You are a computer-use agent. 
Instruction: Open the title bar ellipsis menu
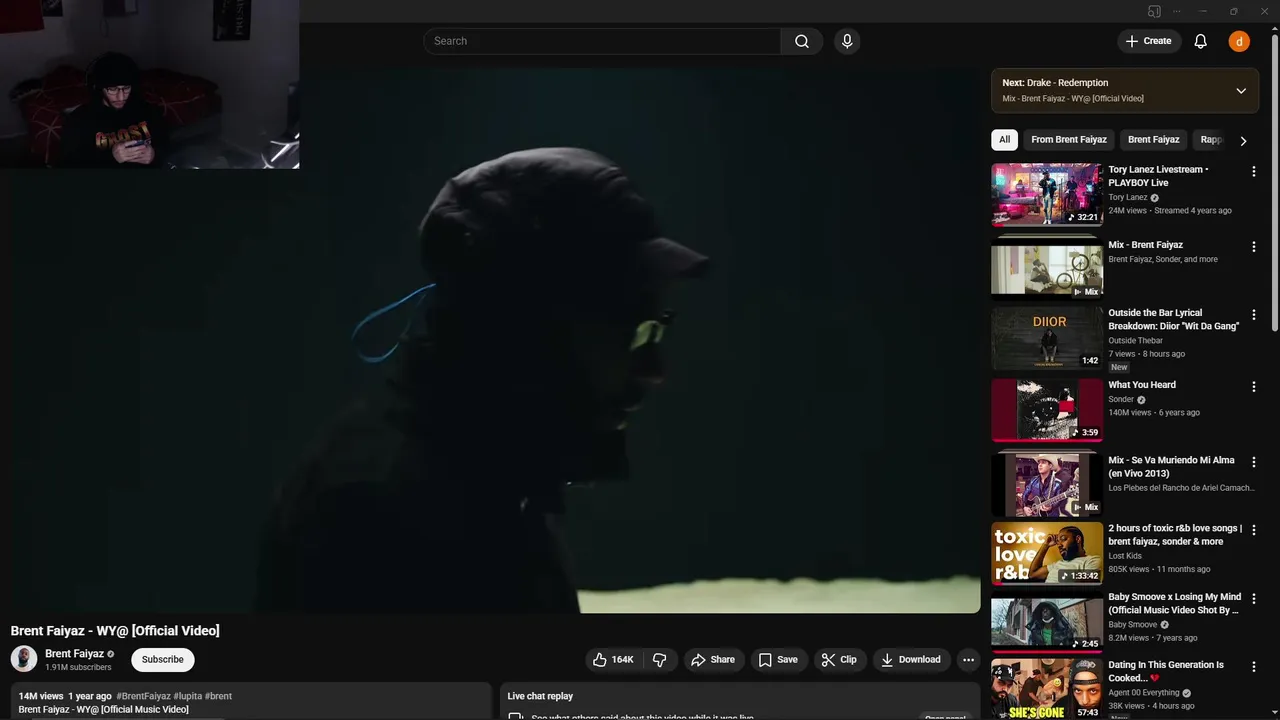[1176, 11]
